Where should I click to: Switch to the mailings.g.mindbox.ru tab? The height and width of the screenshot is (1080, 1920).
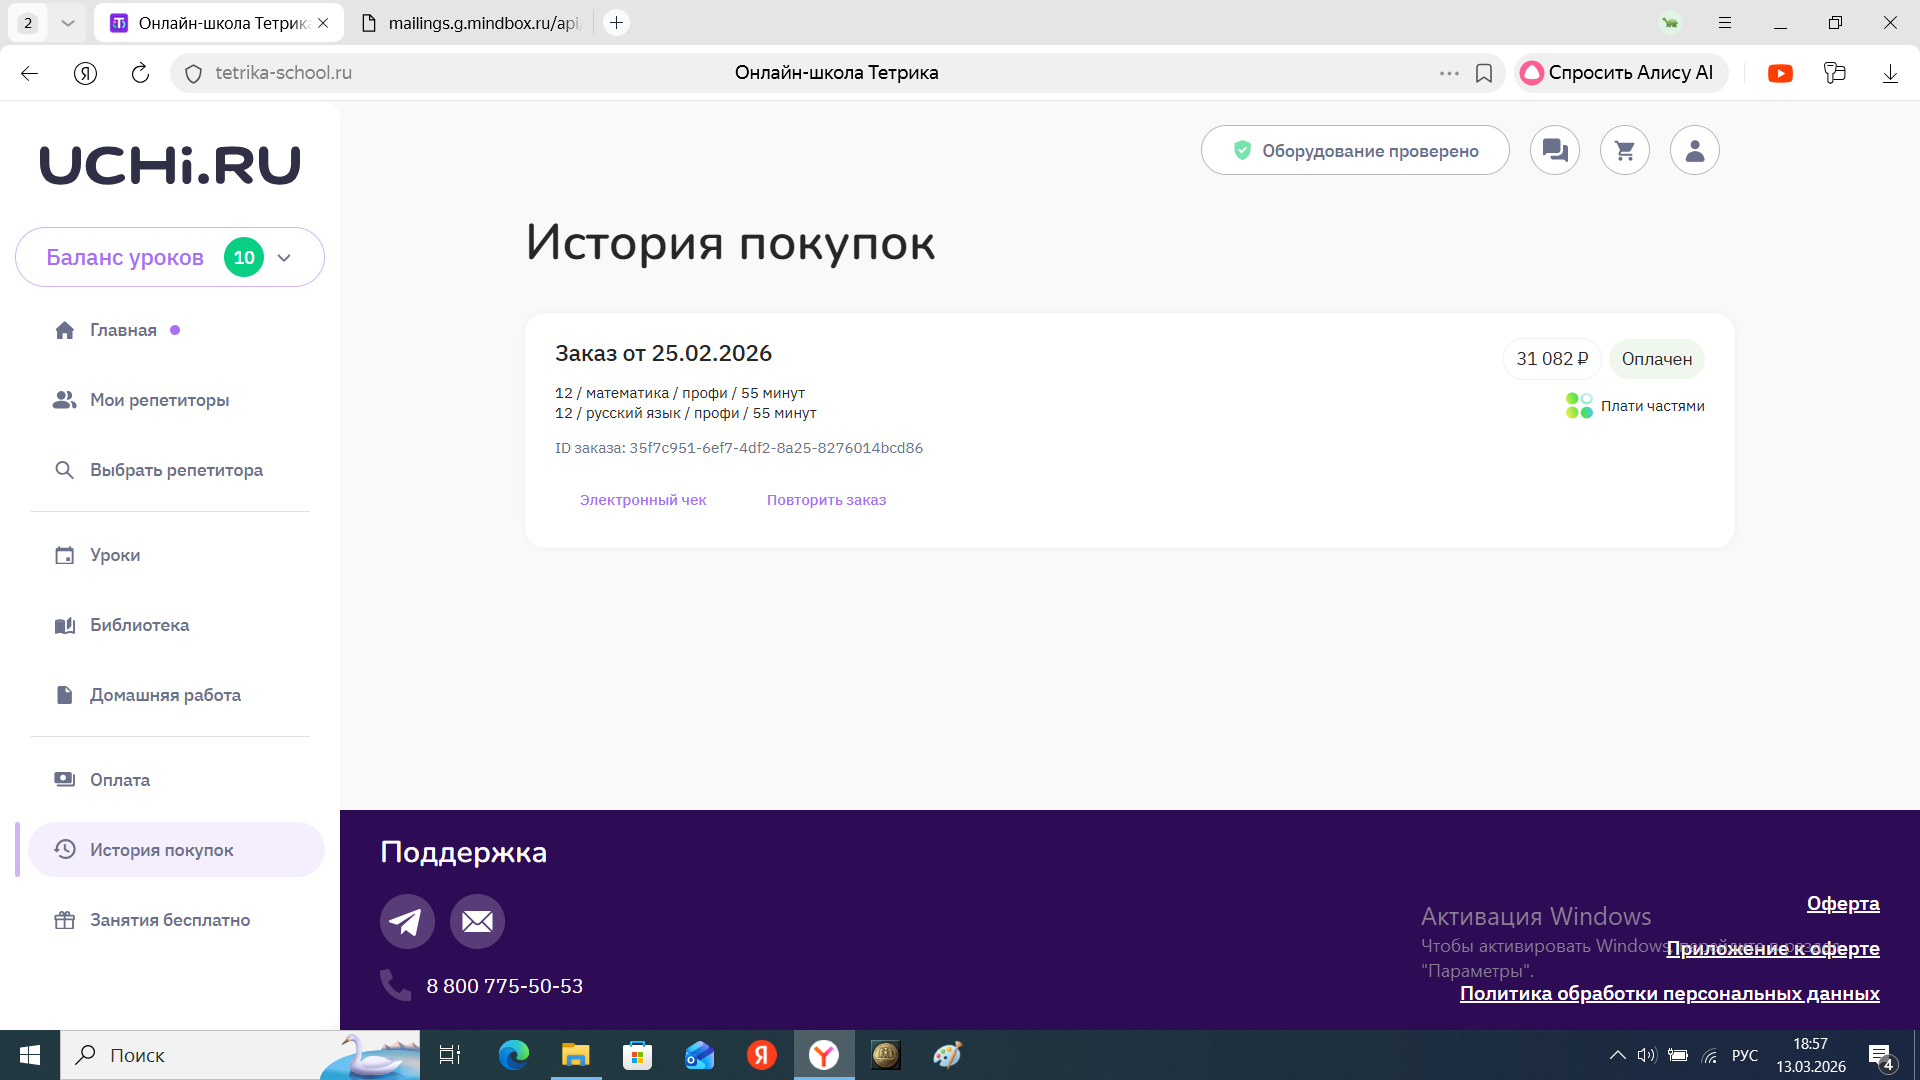tap(470, 22)
